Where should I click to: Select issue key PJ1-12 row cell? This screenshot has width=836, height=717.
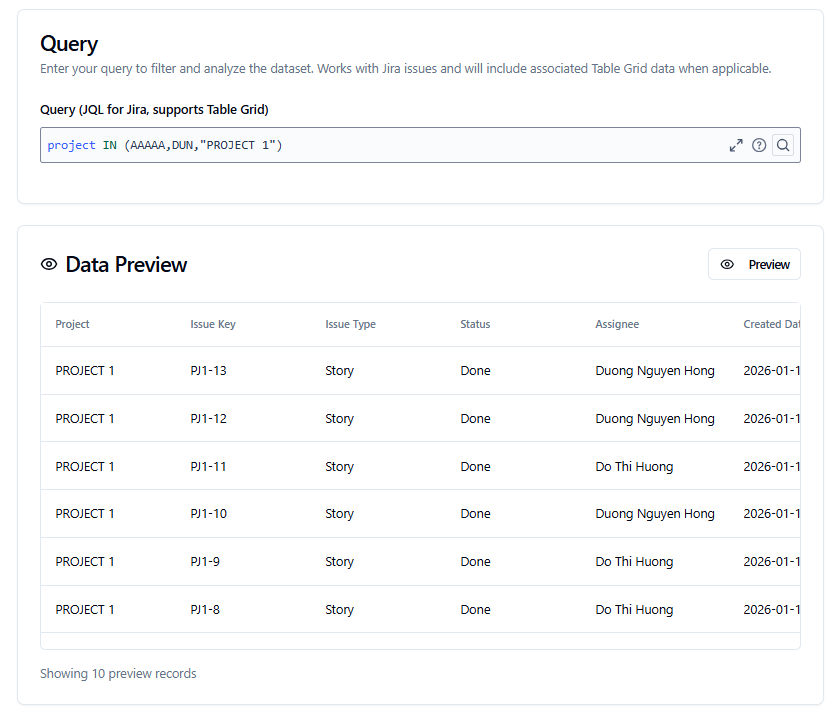pyautogui.click(x=208, y=419)
